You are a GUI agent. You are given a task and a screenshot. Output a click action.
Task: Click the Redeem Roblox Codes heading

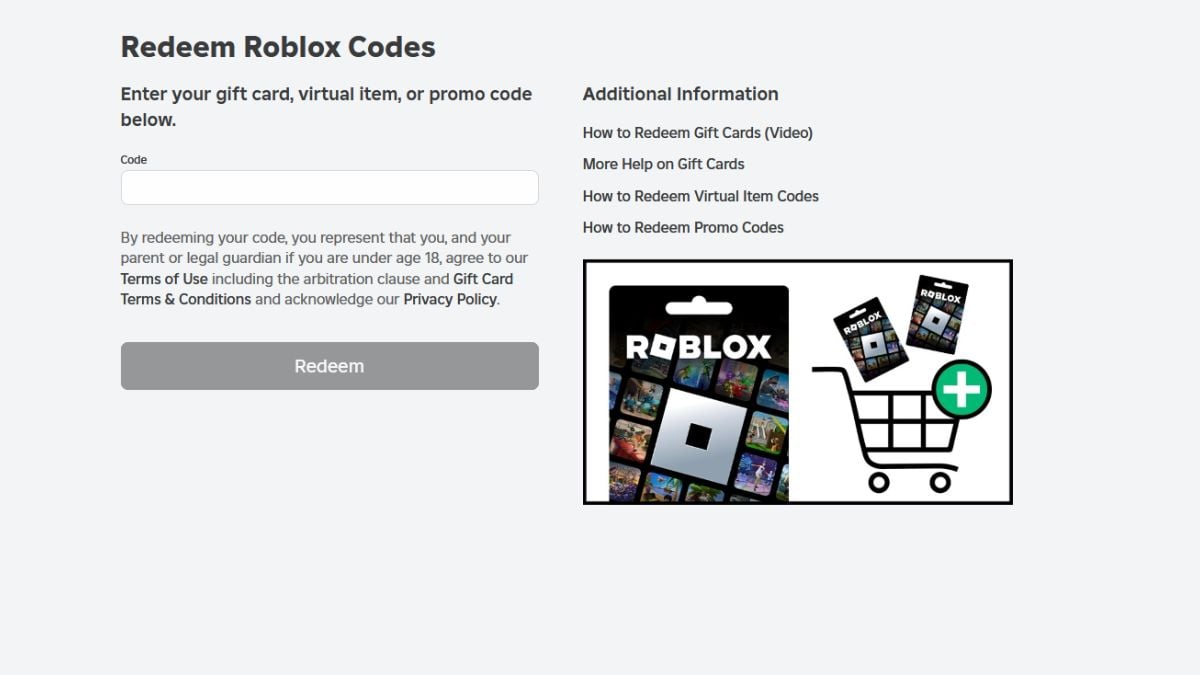click(278, 47)
